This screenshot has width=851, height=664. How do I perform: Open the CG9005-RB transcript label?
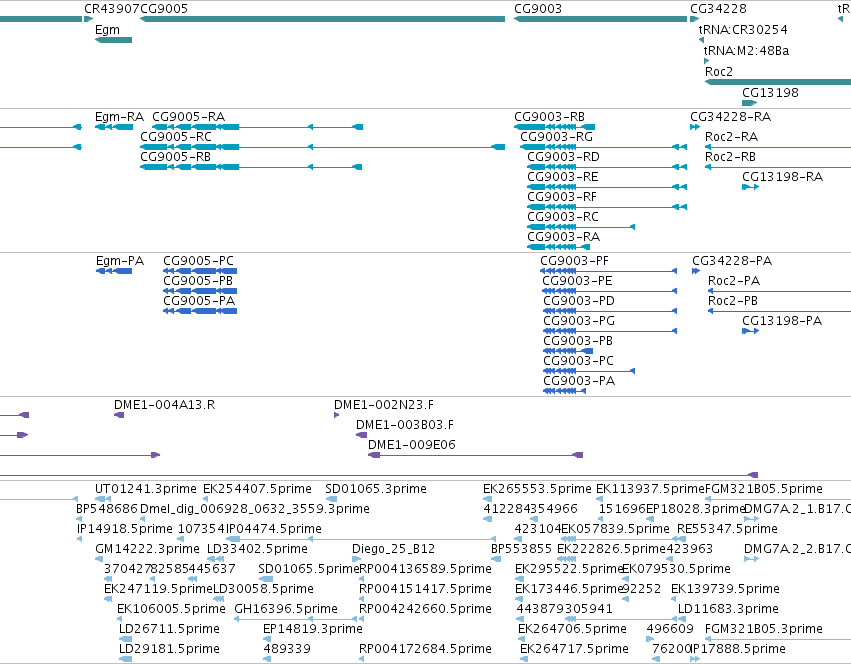[x=175, y=157]
